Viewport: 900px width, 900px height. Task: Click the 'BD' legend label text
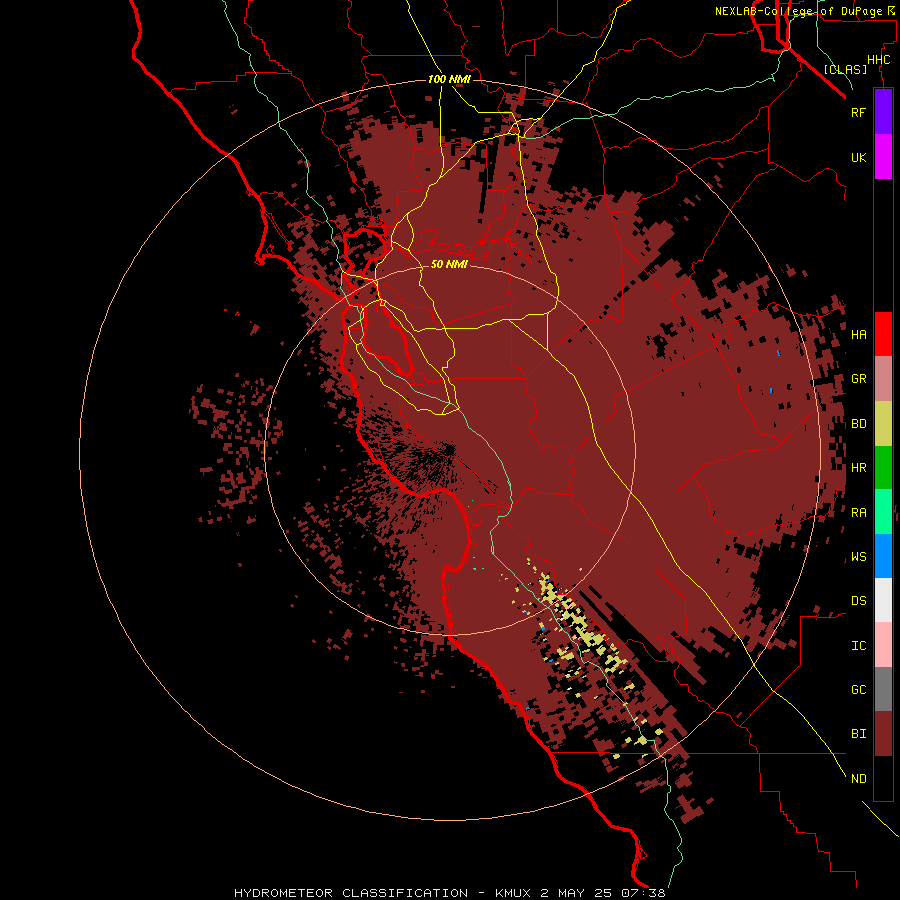coord(858,423)
